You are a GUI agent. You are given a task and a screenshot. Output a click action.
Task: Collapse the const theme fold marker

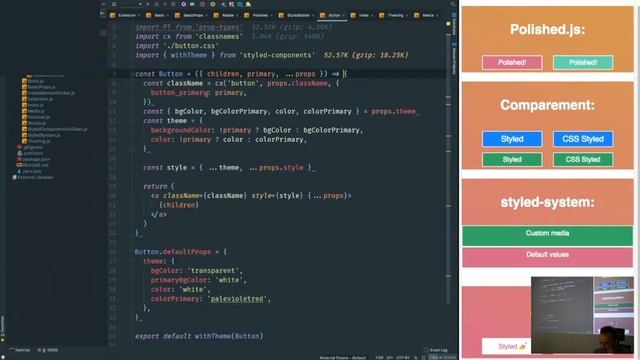click(x=132, y=121)
